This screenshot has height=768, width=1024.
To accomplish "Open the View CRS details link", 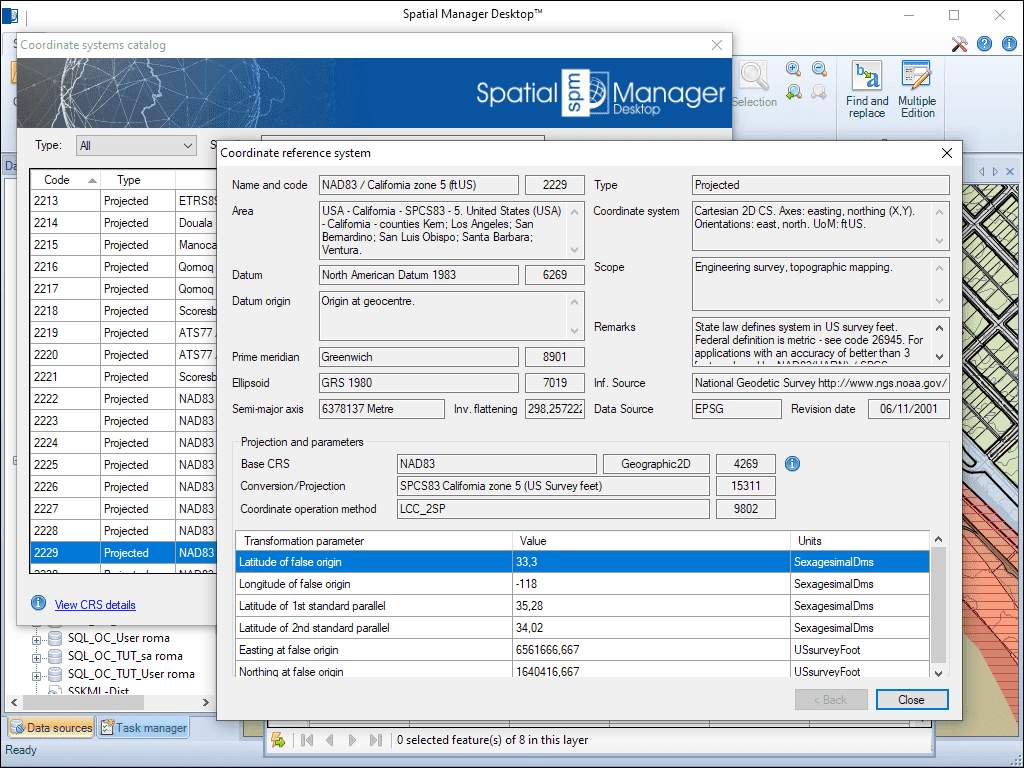I will [95, 605].
